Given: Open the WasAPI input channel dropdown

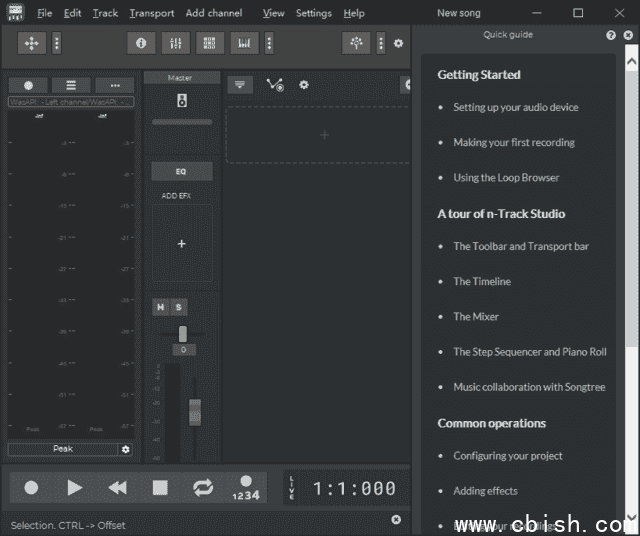Looking at the screenshot, I should [x=71, y=102].
